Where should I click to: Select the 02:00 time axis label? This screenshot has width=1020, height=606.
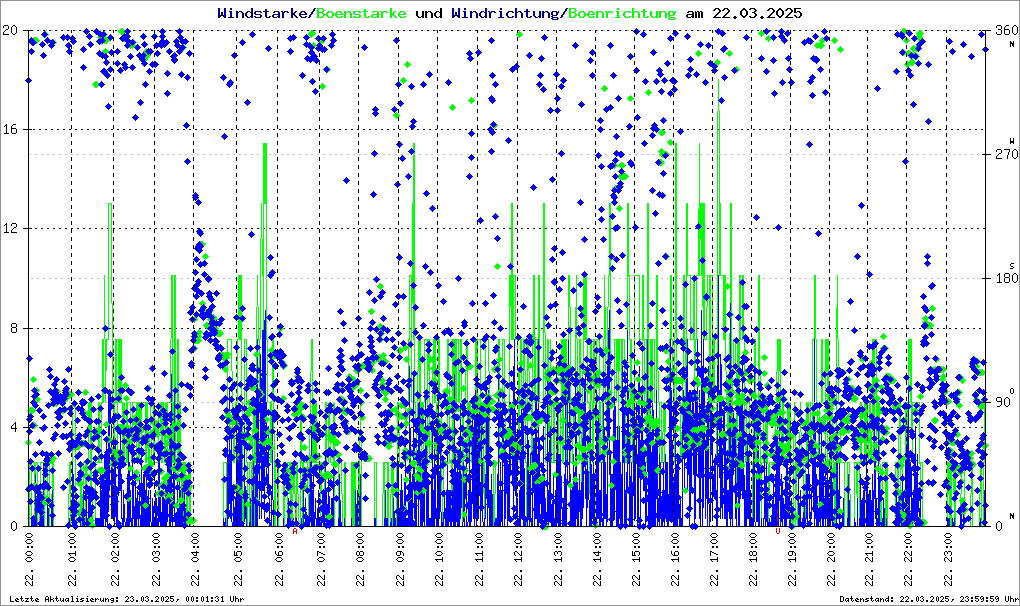point(115,559)
